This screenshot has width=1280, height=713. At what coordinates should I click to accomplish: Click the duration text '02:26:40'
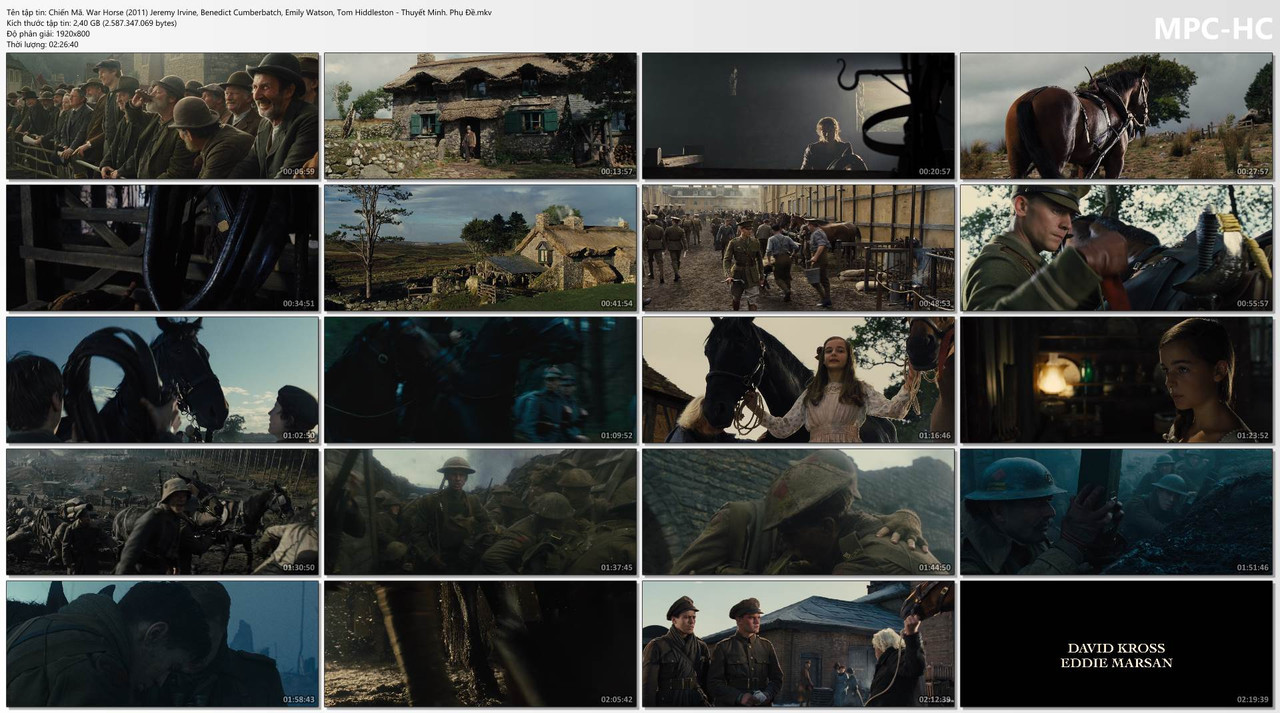63,45
